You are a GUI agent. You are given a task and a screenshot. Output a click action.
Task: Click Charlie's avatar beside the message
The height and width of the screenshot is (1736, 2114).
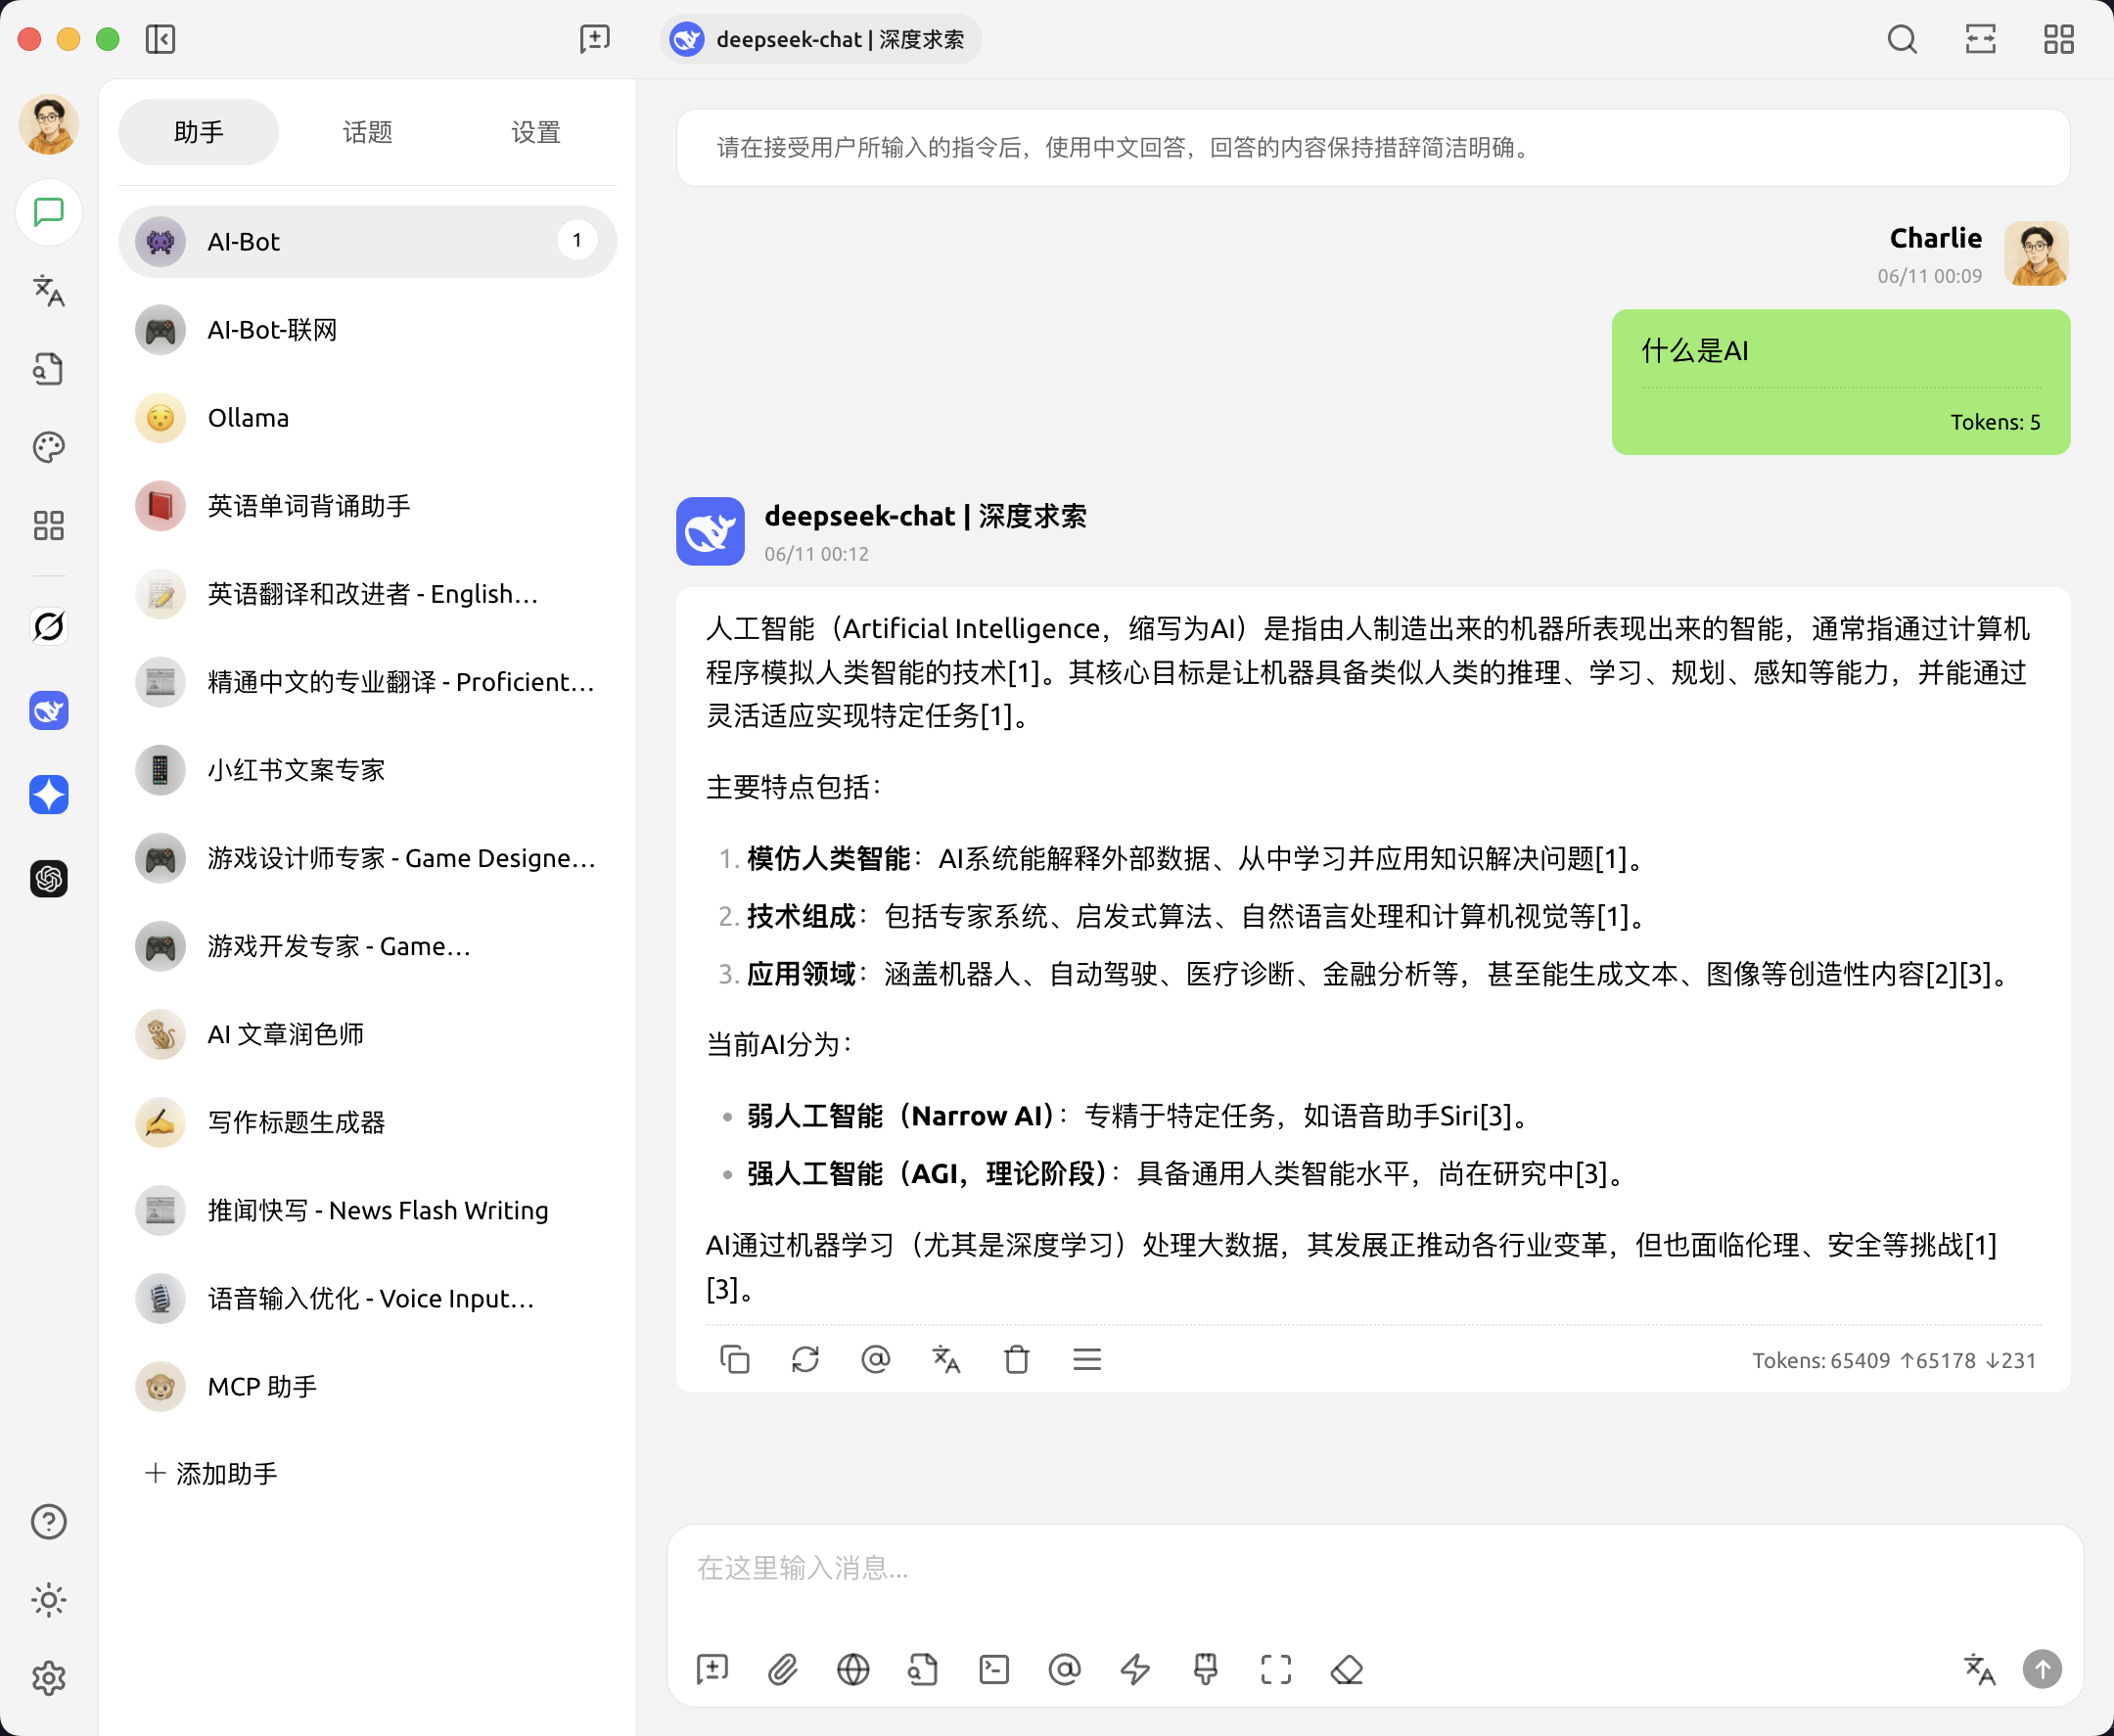pos(2036,254)
